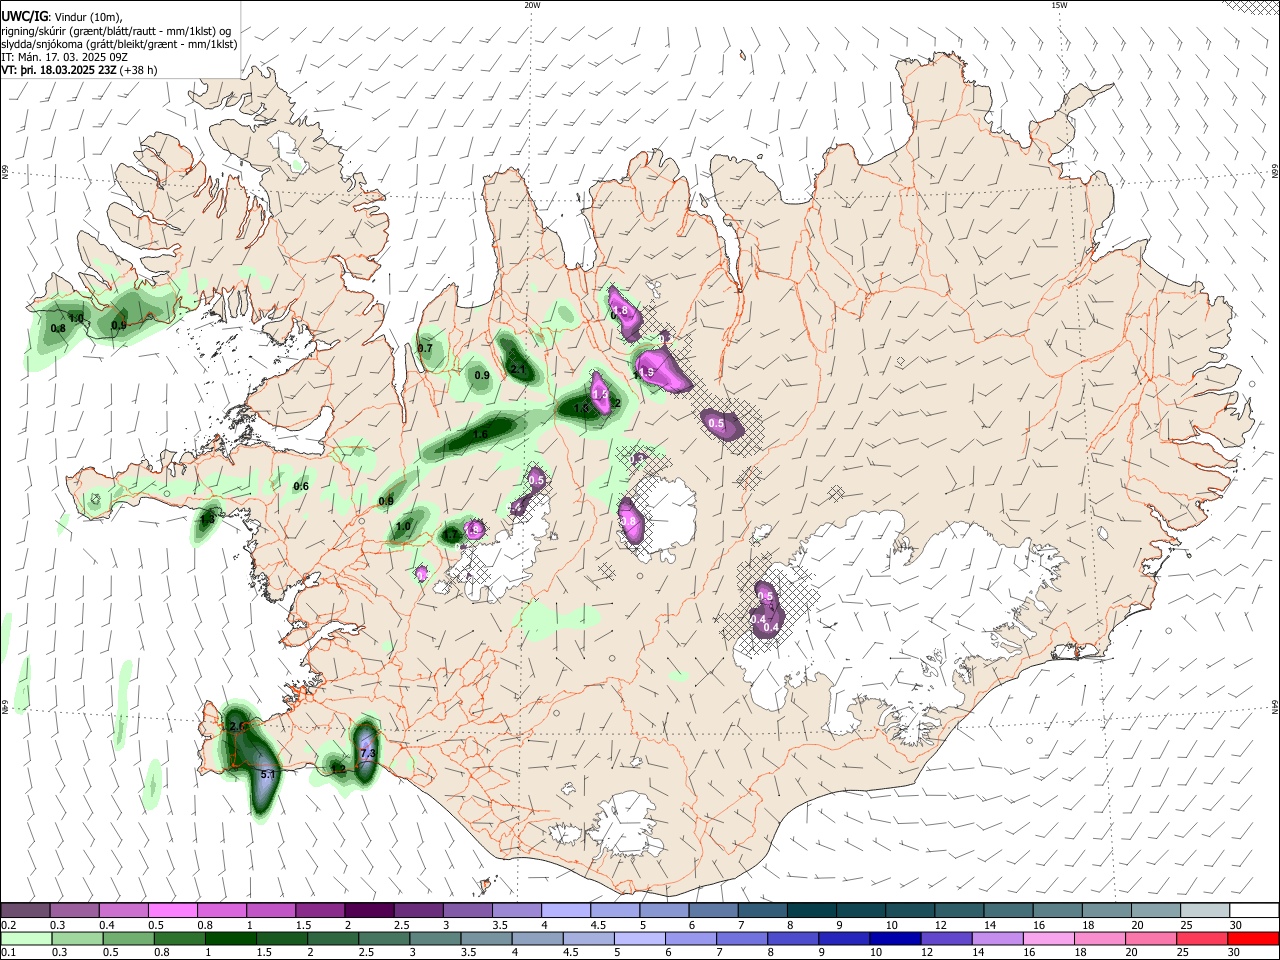Click the (+38 h) forecast offset text

pos(140,70)
